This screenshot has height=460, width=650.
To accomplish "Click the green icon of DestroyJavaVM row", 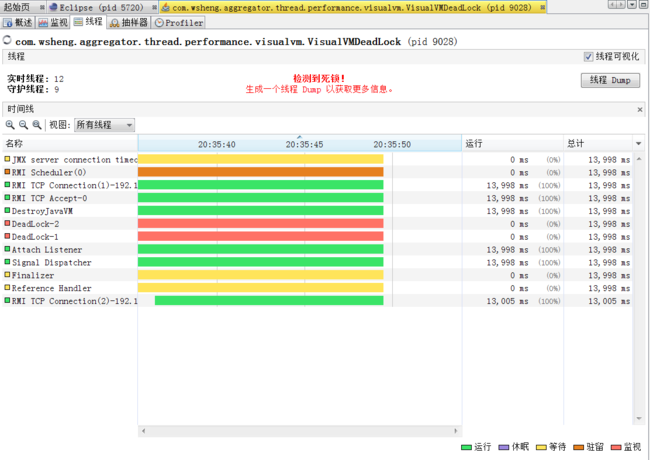I will point(7,210).
